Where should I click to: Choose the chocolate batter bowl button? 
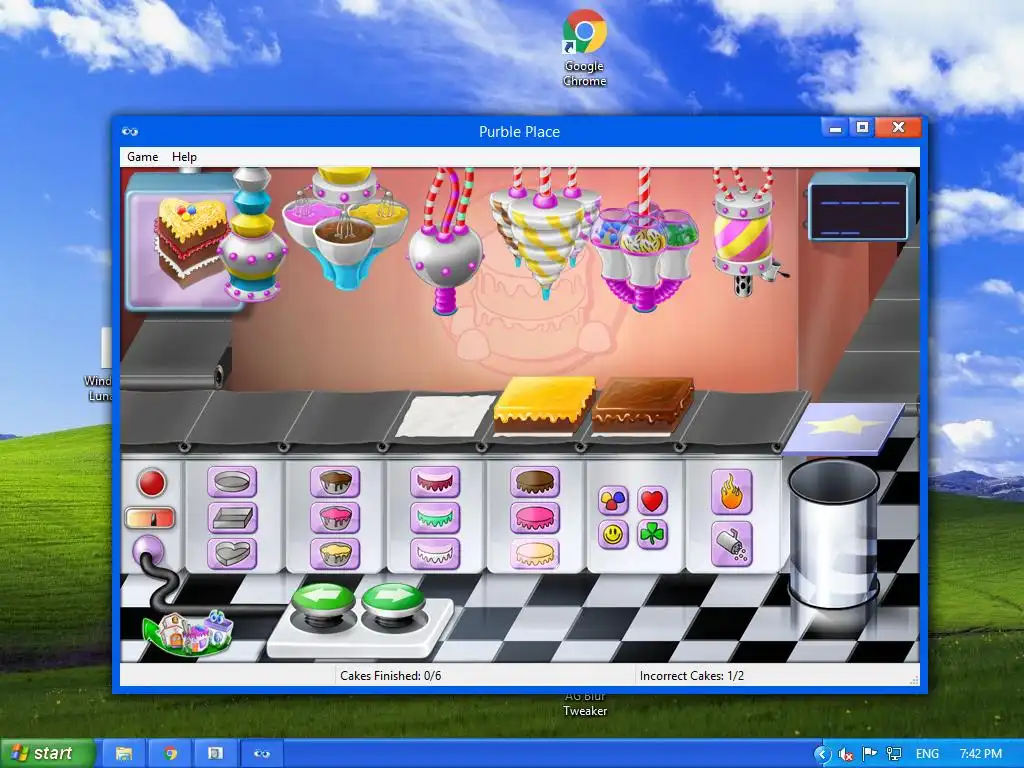tap(334, 483)
